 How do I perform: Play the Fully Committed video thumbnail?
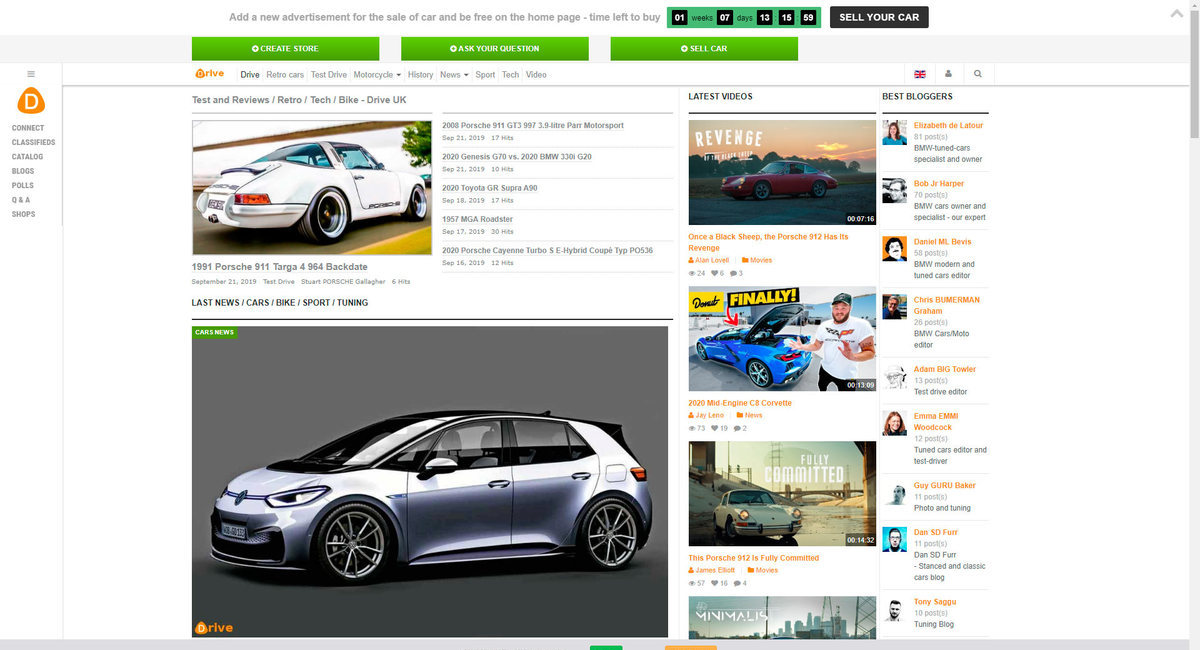tap(782, 493)
